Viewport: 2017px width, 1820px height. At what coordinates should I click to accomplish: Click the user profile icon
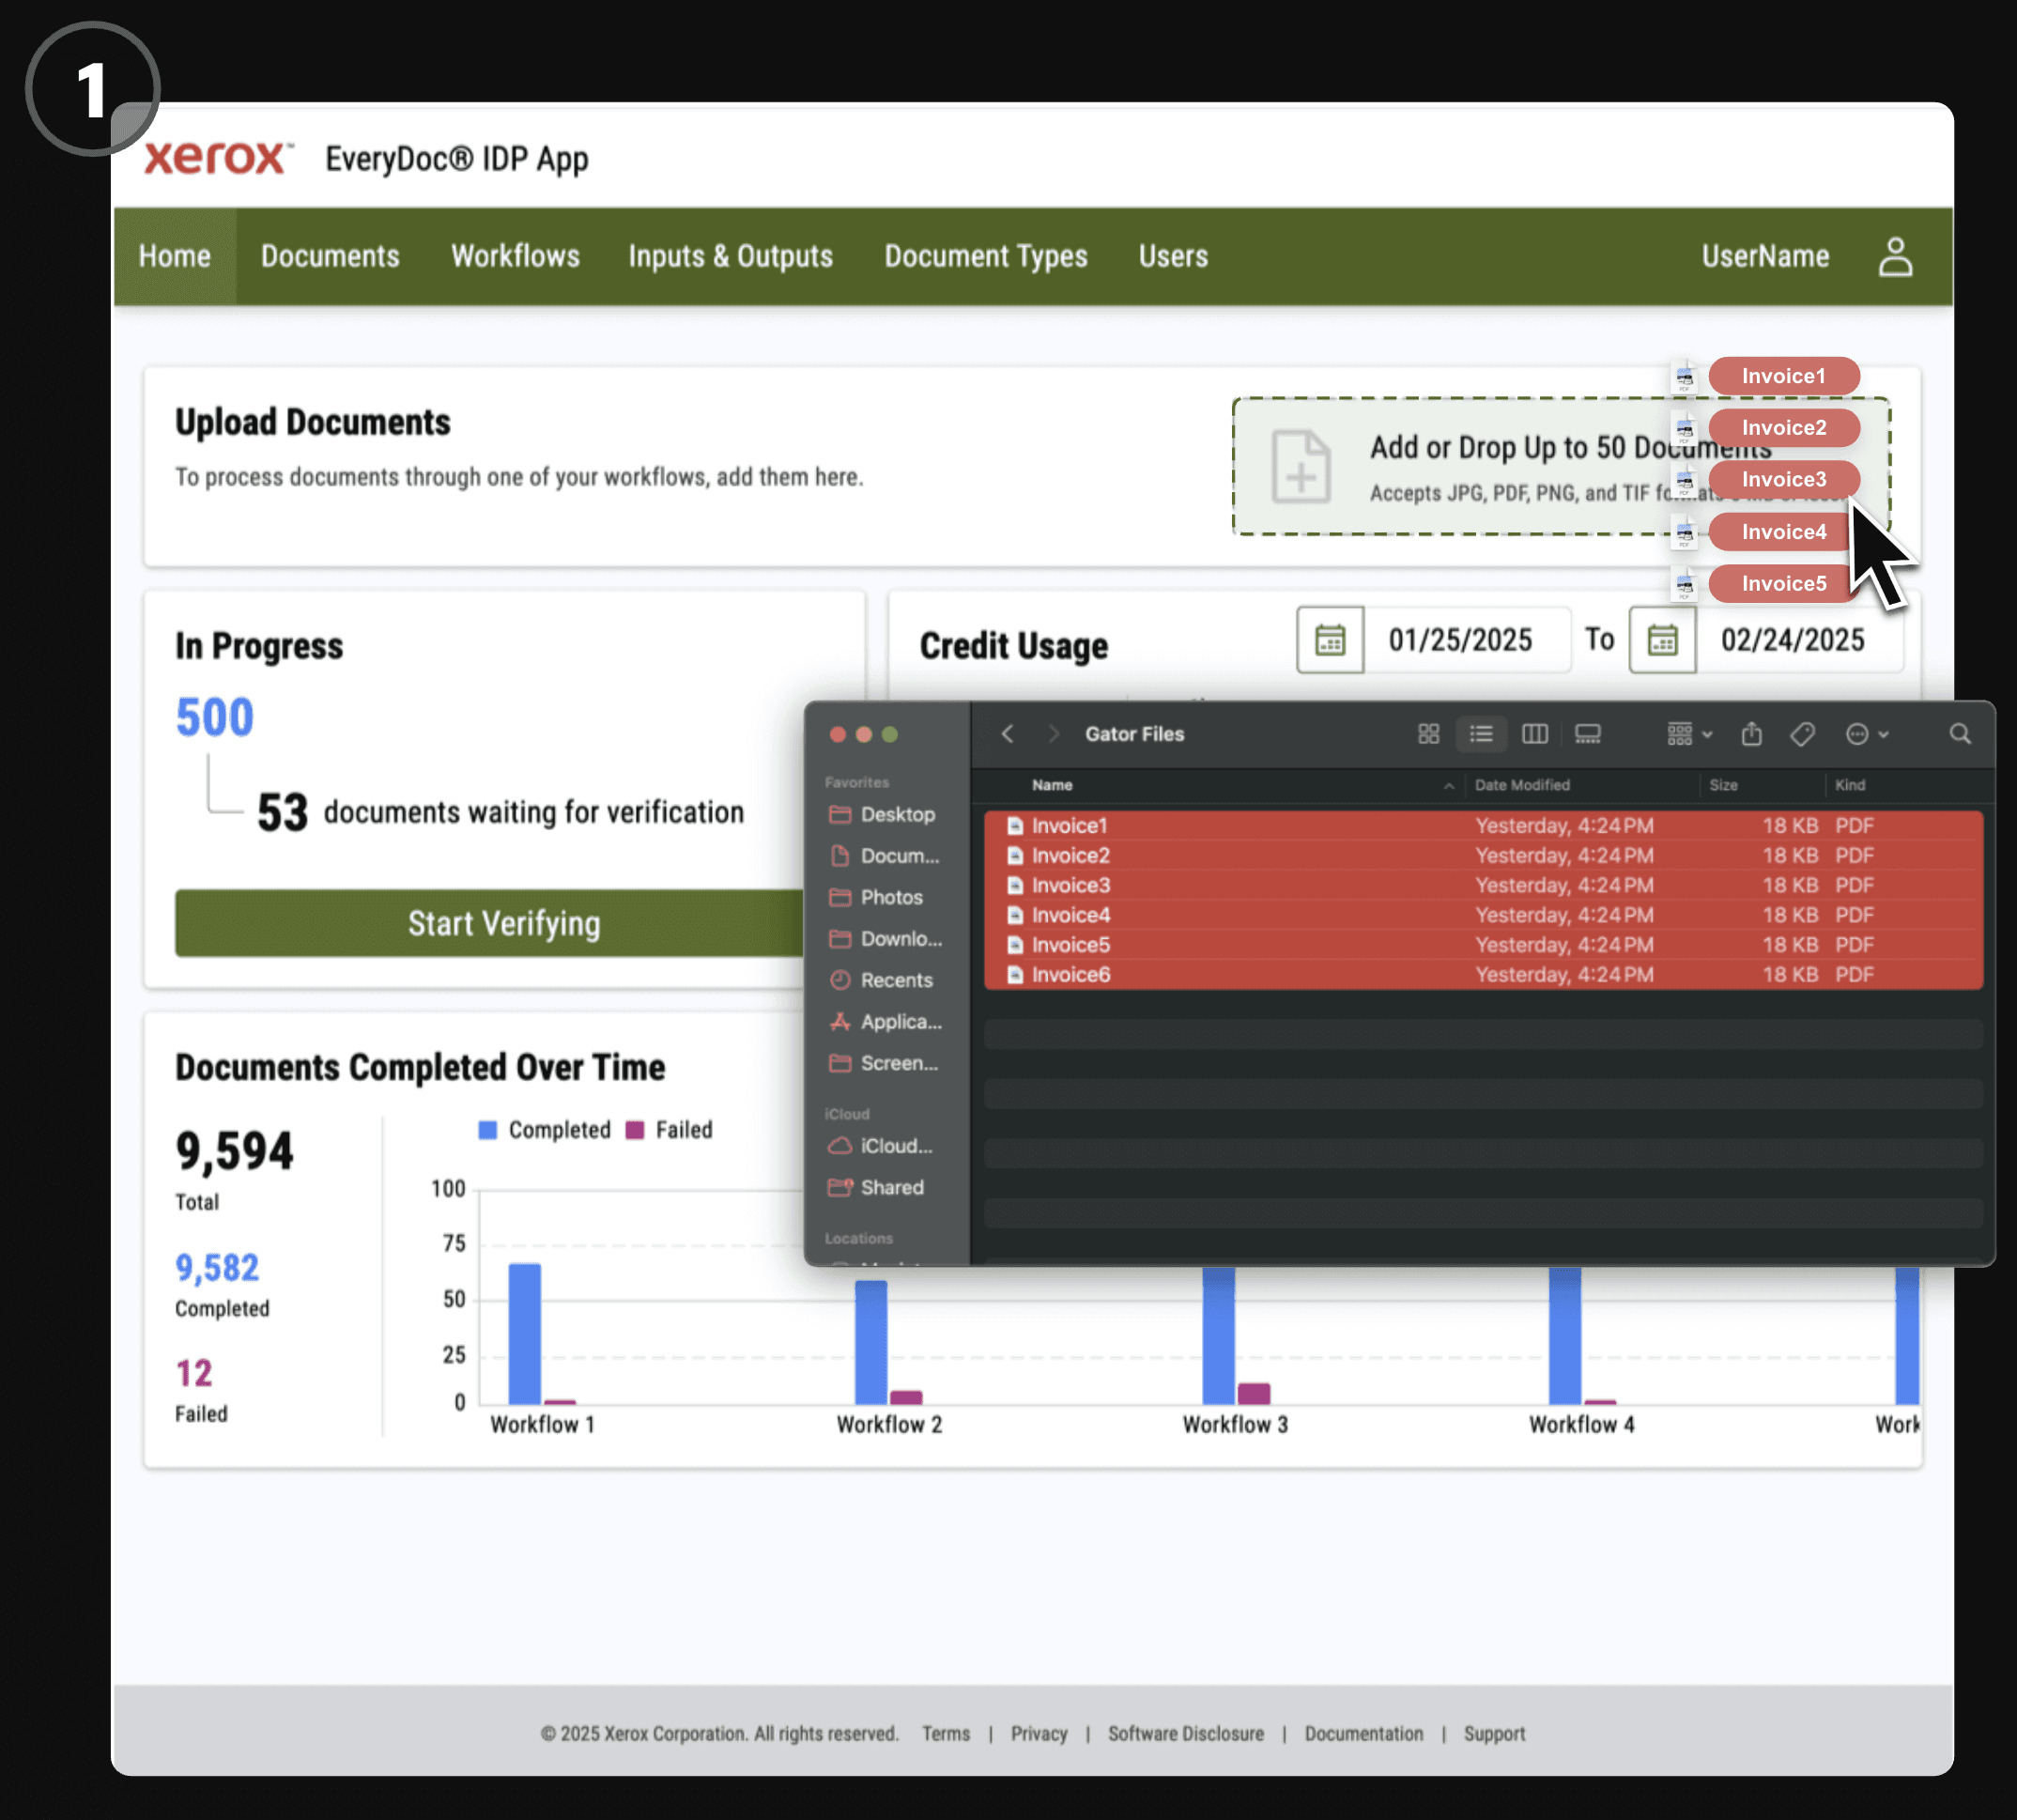pos(1894,257)
